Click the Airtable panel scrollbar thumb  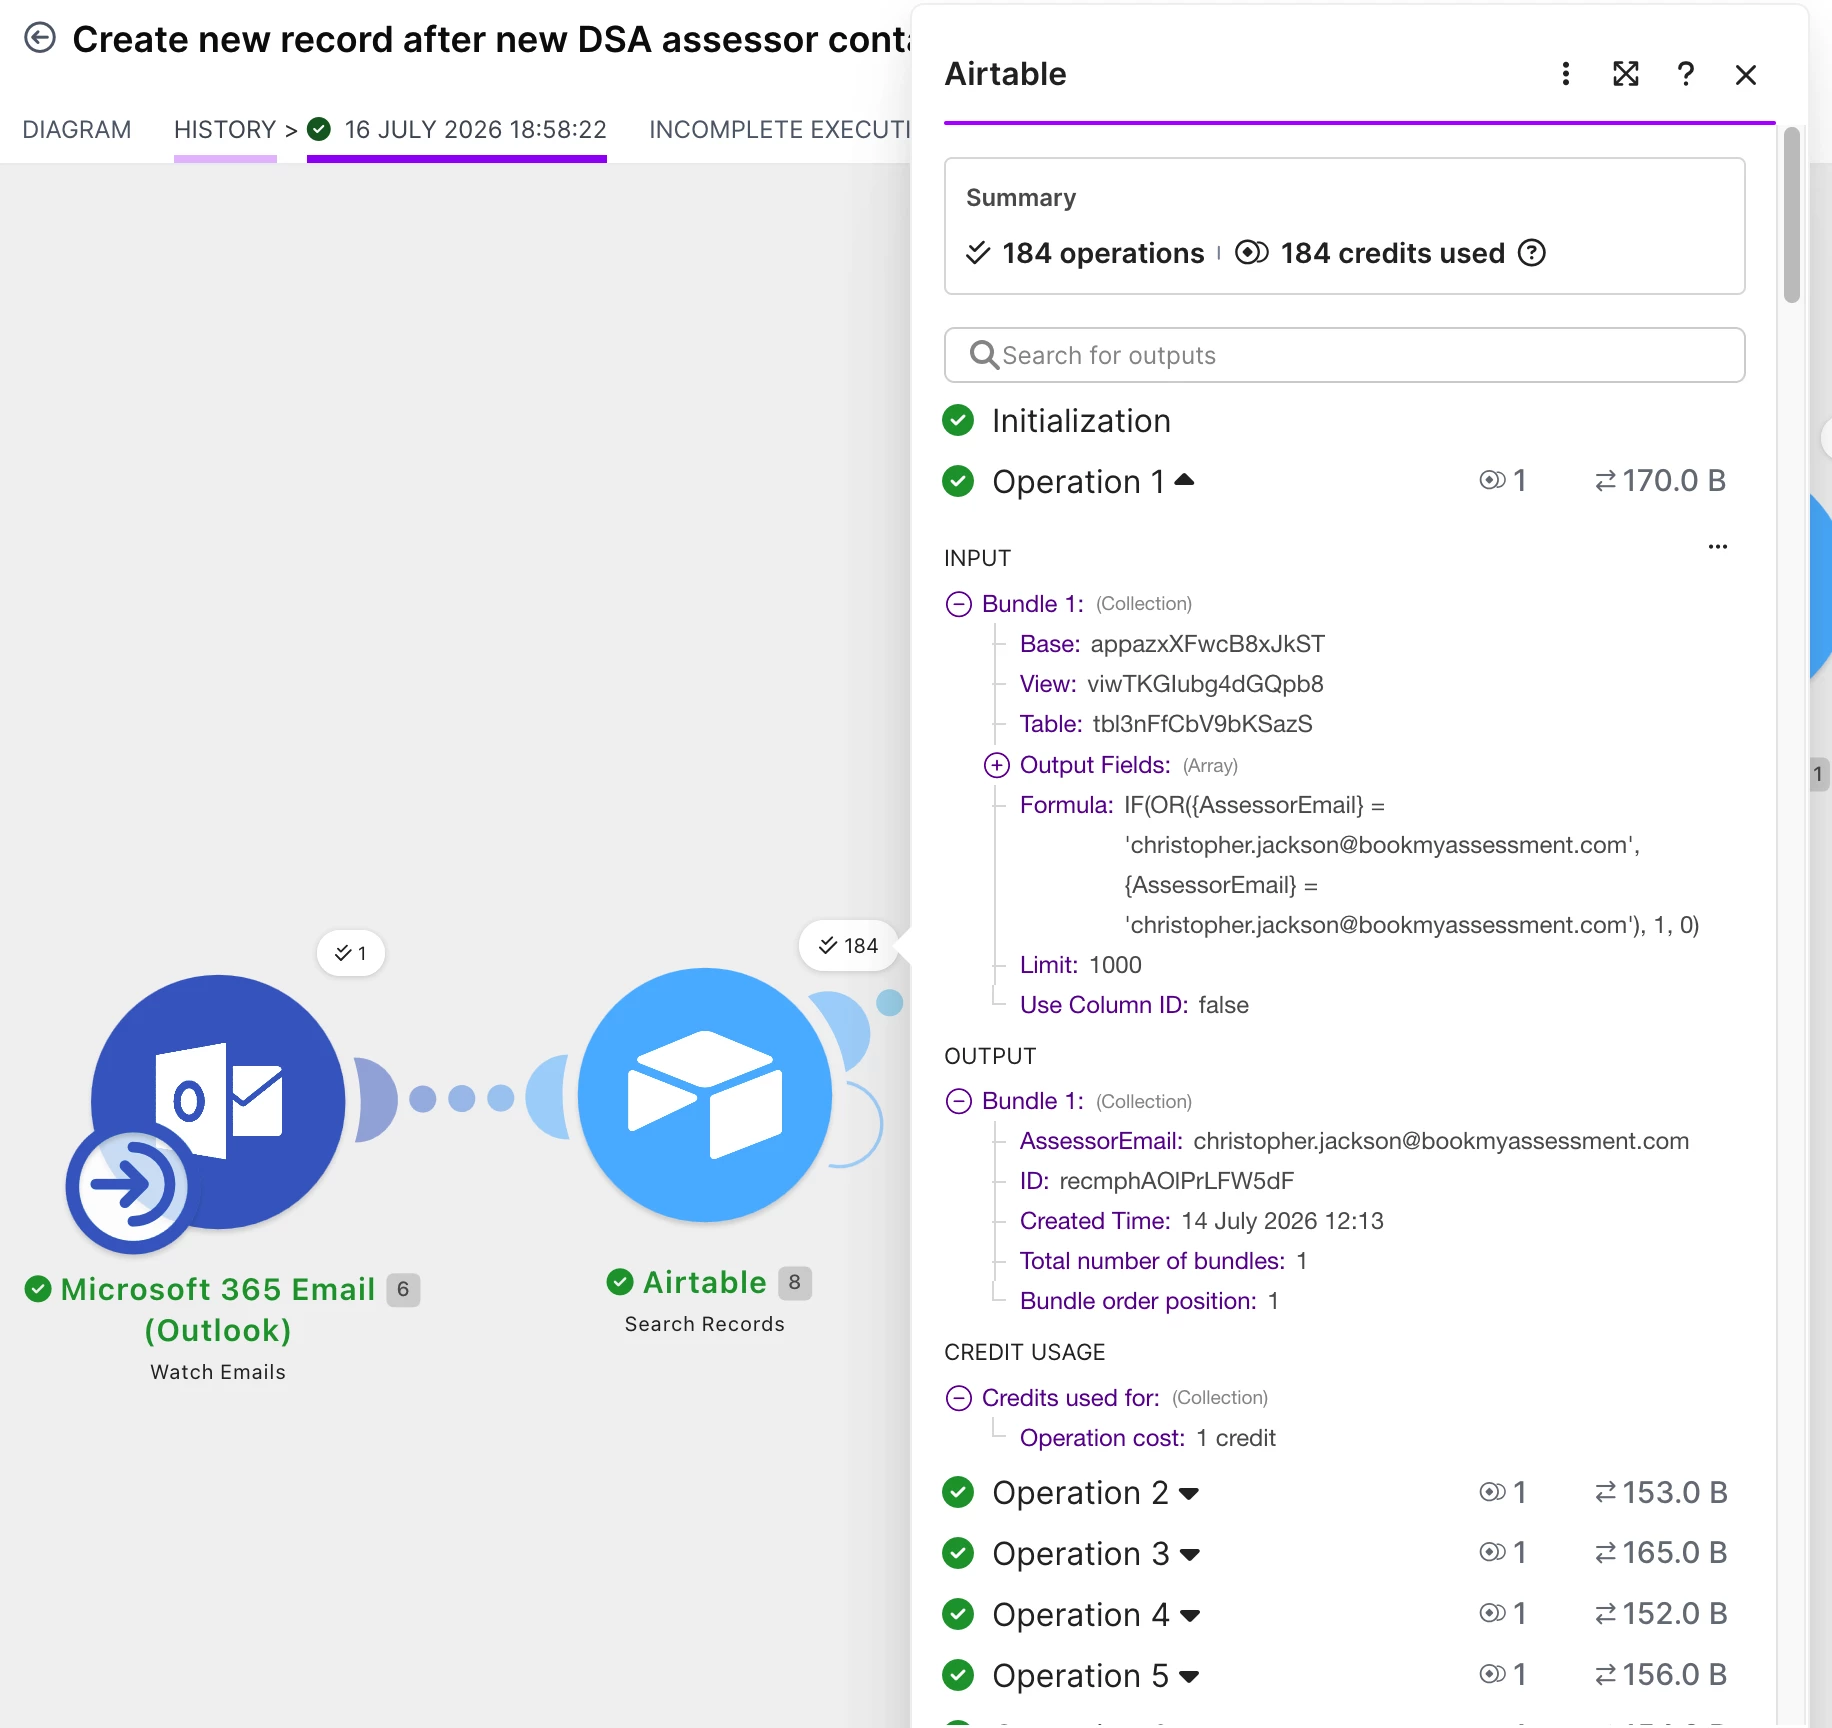(1792, 214)
